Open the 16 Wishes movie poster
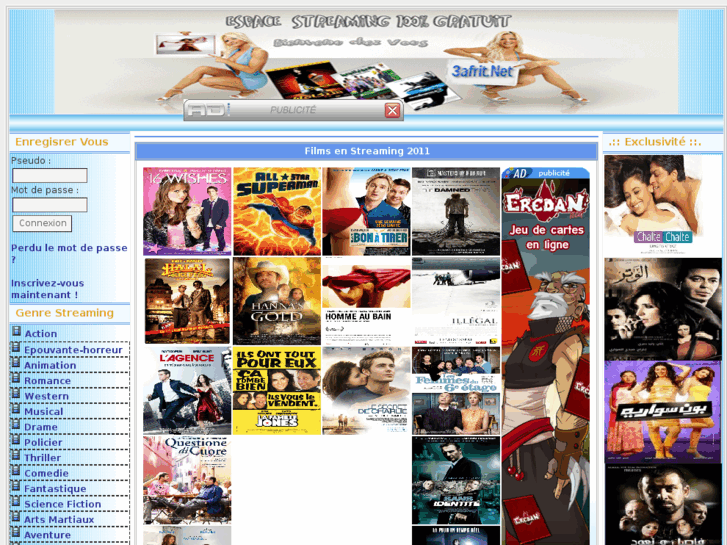Image resolution: width=727 pixels, height=545 pixels. coord(187,212)
